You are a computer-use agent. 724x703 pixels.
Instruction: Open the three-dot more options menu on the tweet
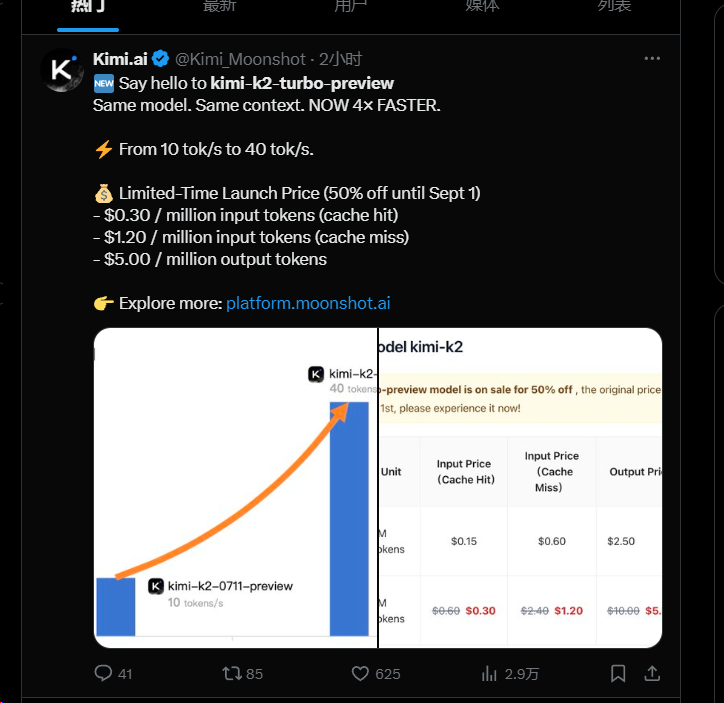click(652, 59)
